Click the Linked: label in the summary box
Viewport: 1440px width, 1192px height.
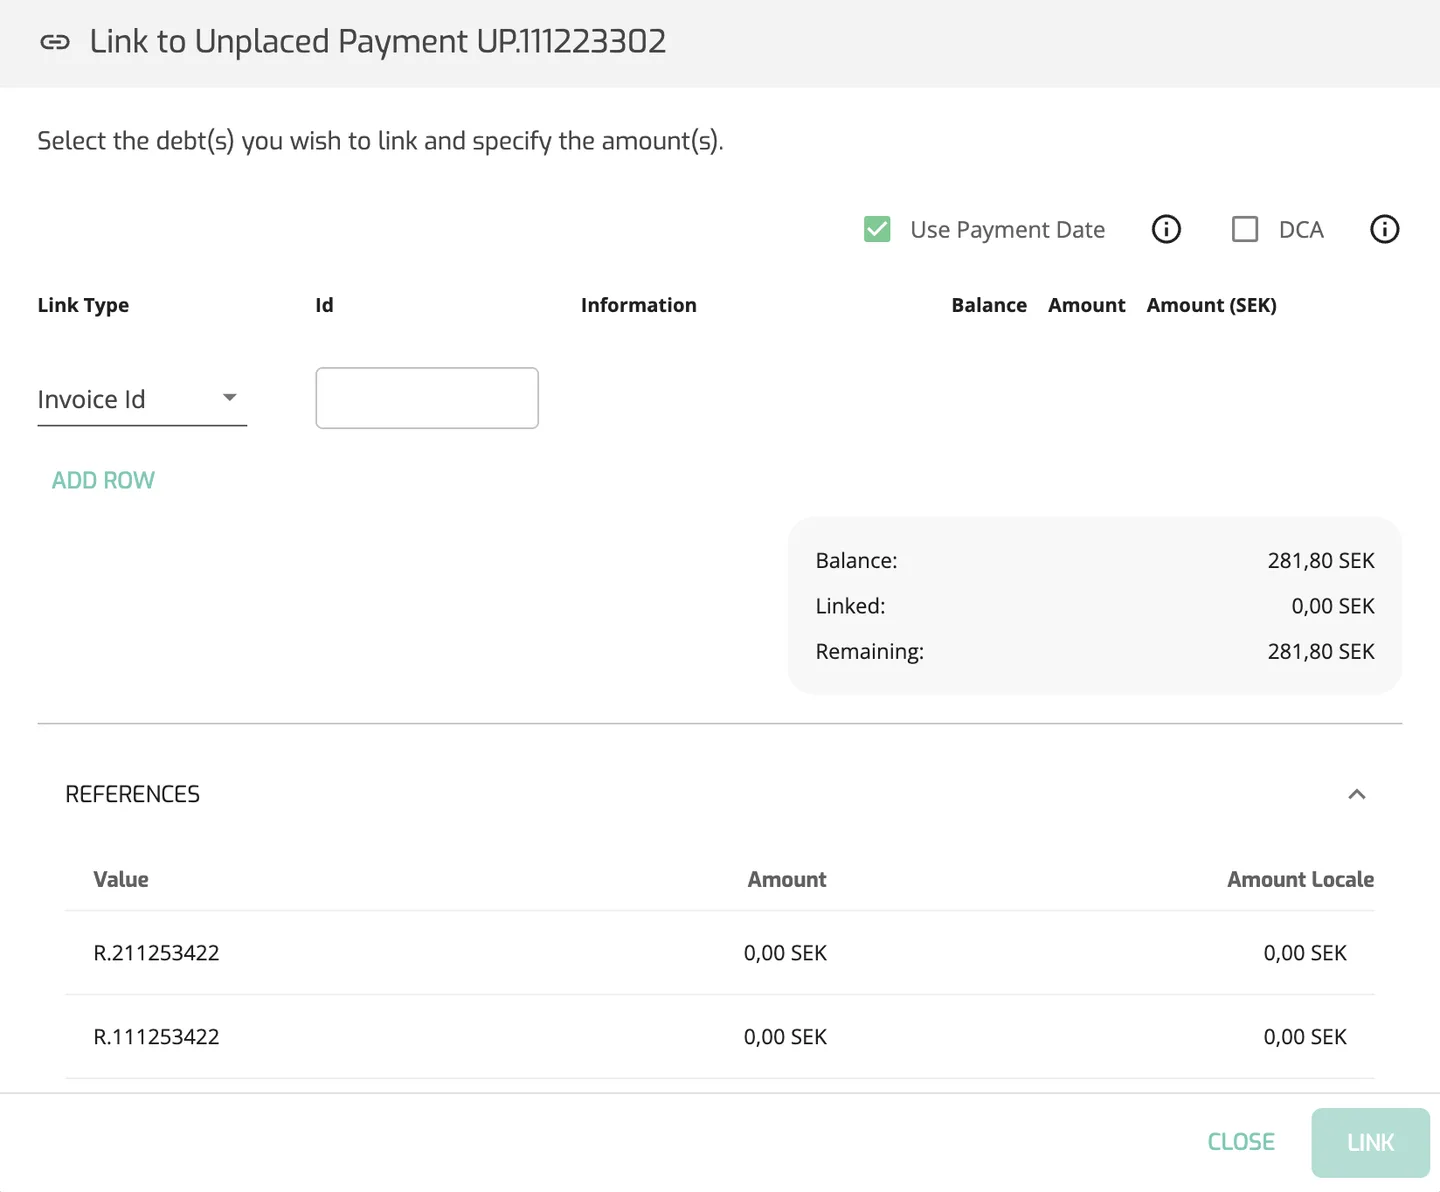(850, 606)
